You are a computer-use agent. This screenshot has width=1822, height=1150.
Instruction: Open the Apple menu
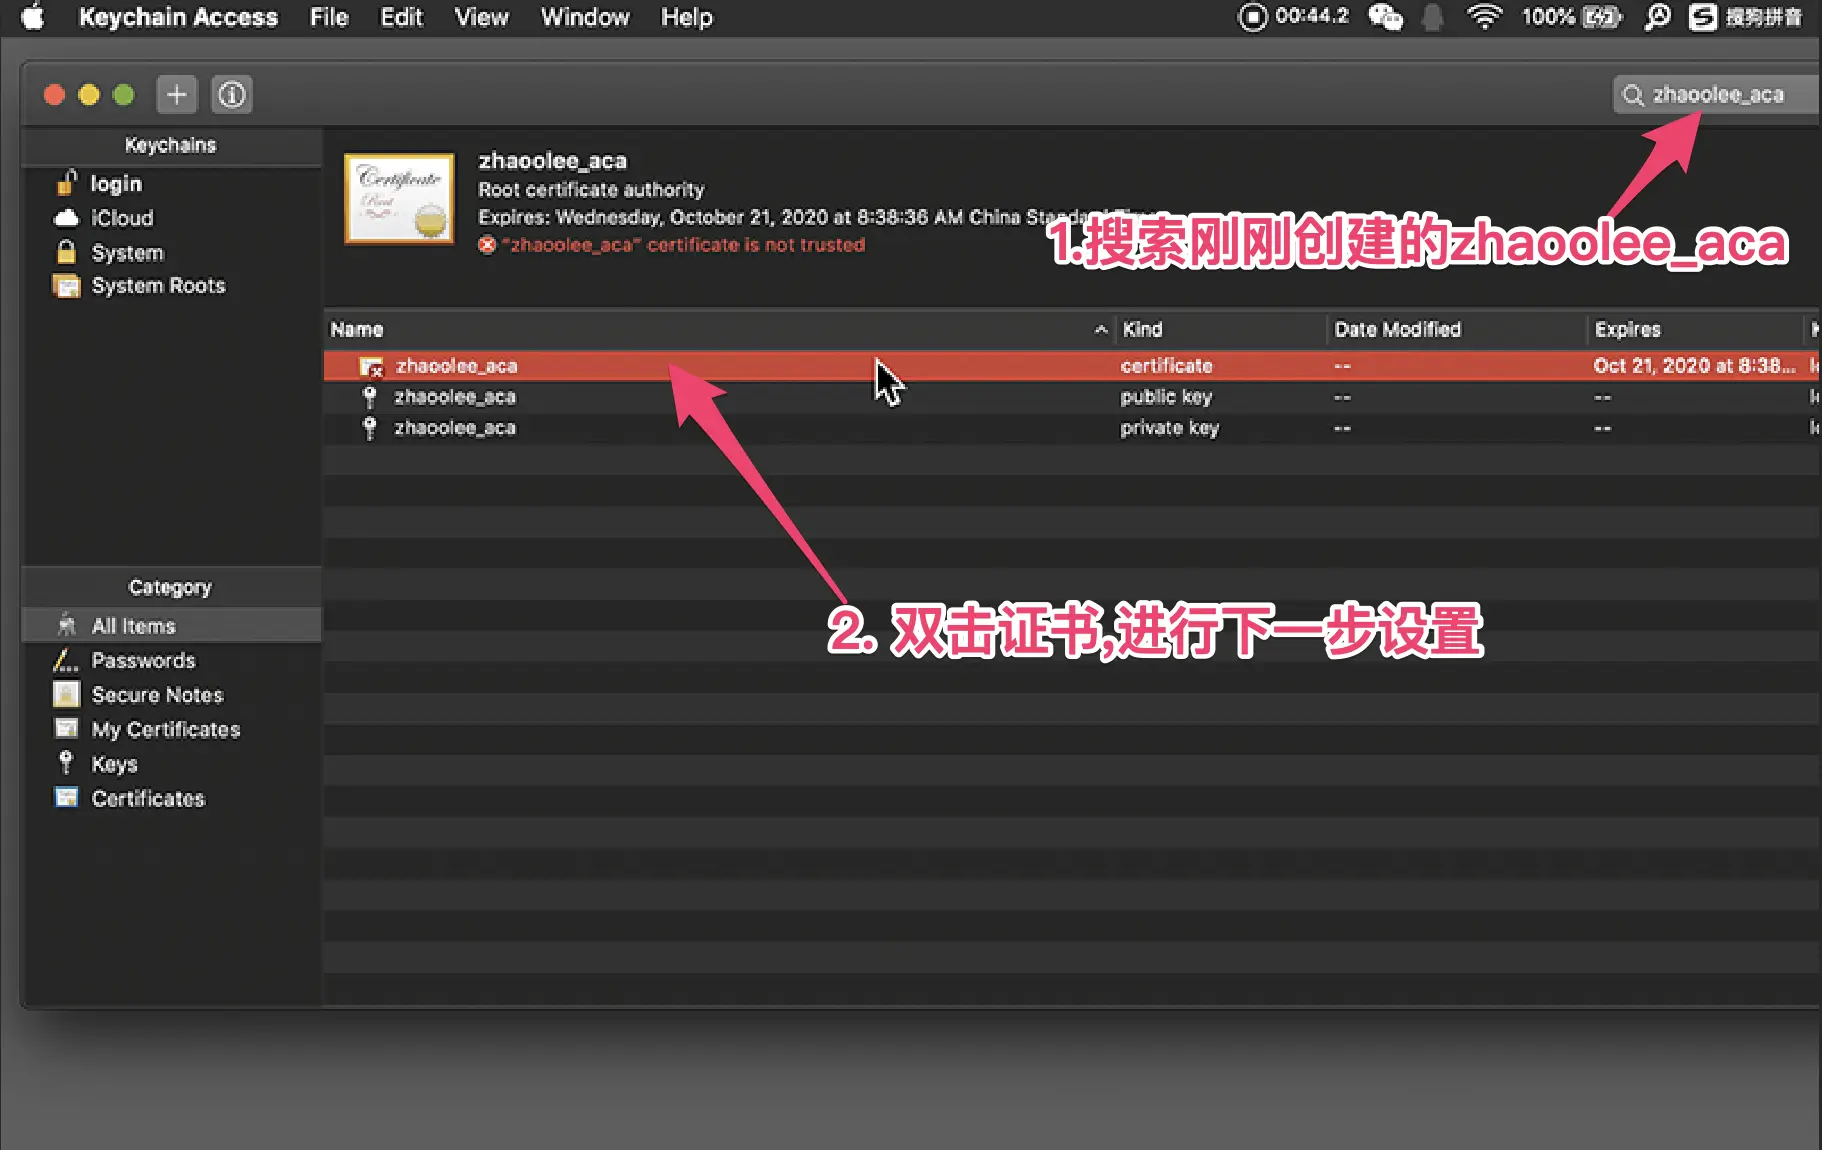point(33,17)
